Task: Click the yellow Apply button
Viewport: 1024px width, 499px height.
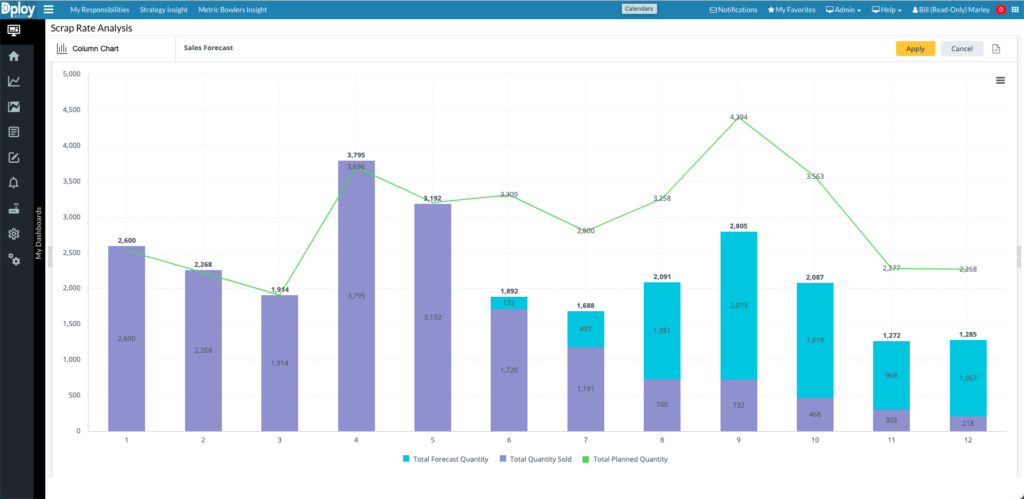Action: point(915,48)
